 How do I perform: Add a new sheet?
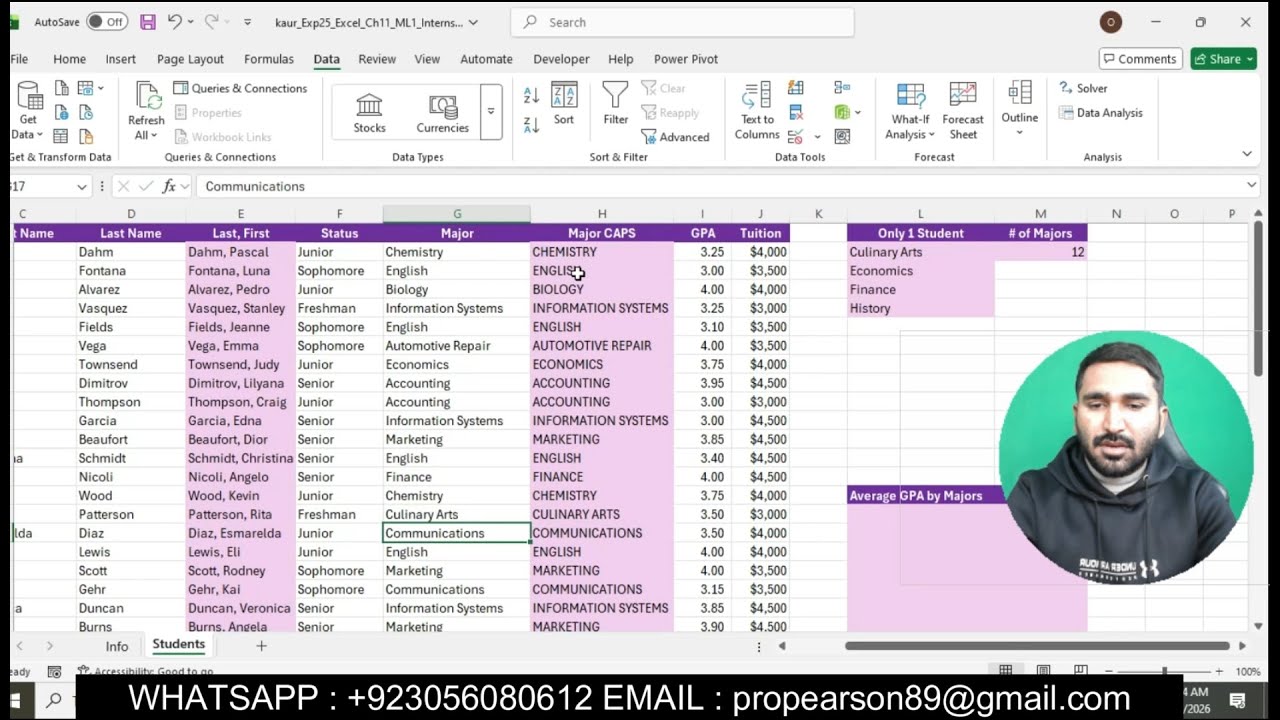(261, 646)
